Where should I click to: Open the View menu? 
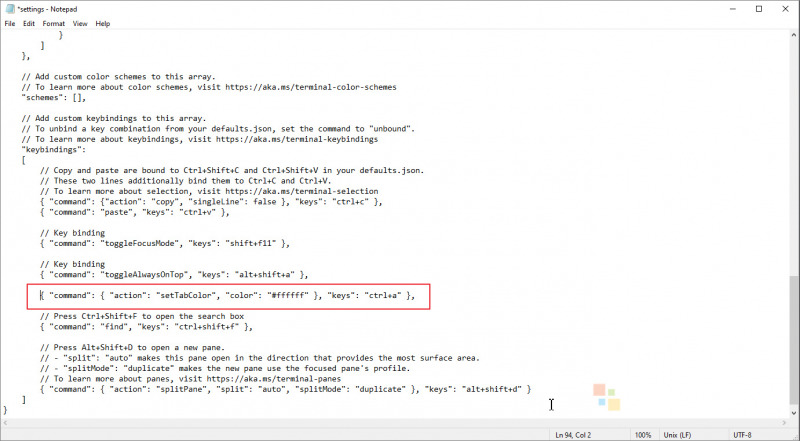click(80, 23)
